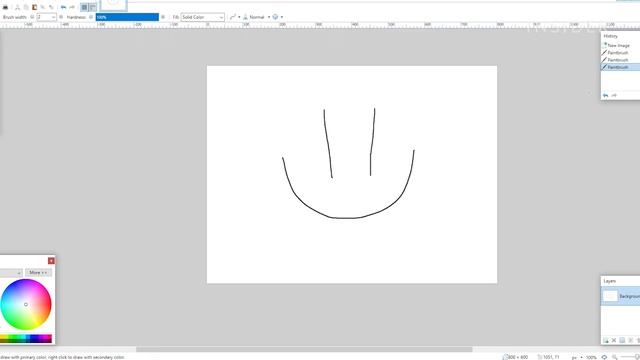
Task: Open the px units dropdown in status bar
Action: pyautogui.click(x=577, y=357)
